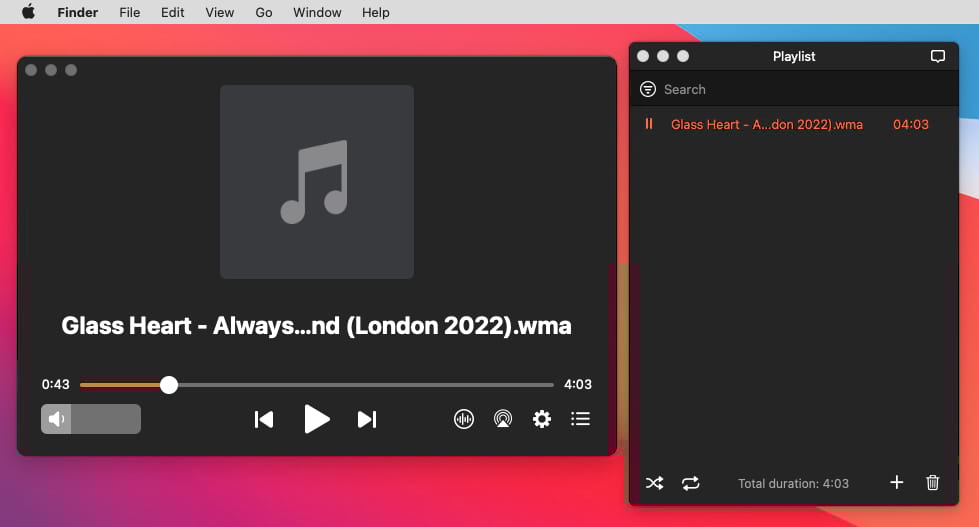Image resolution: width=979 pixels, height=527 pixels.
Task: Click the playback progress slider knob
Action: click(x=169, y=385)
